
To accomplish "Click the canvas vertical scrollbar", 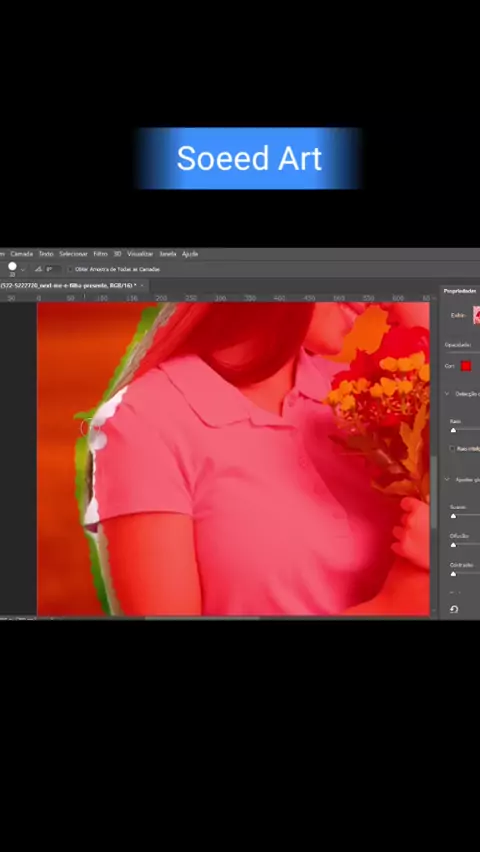I will pyautogui.click(x=434, y=492).
